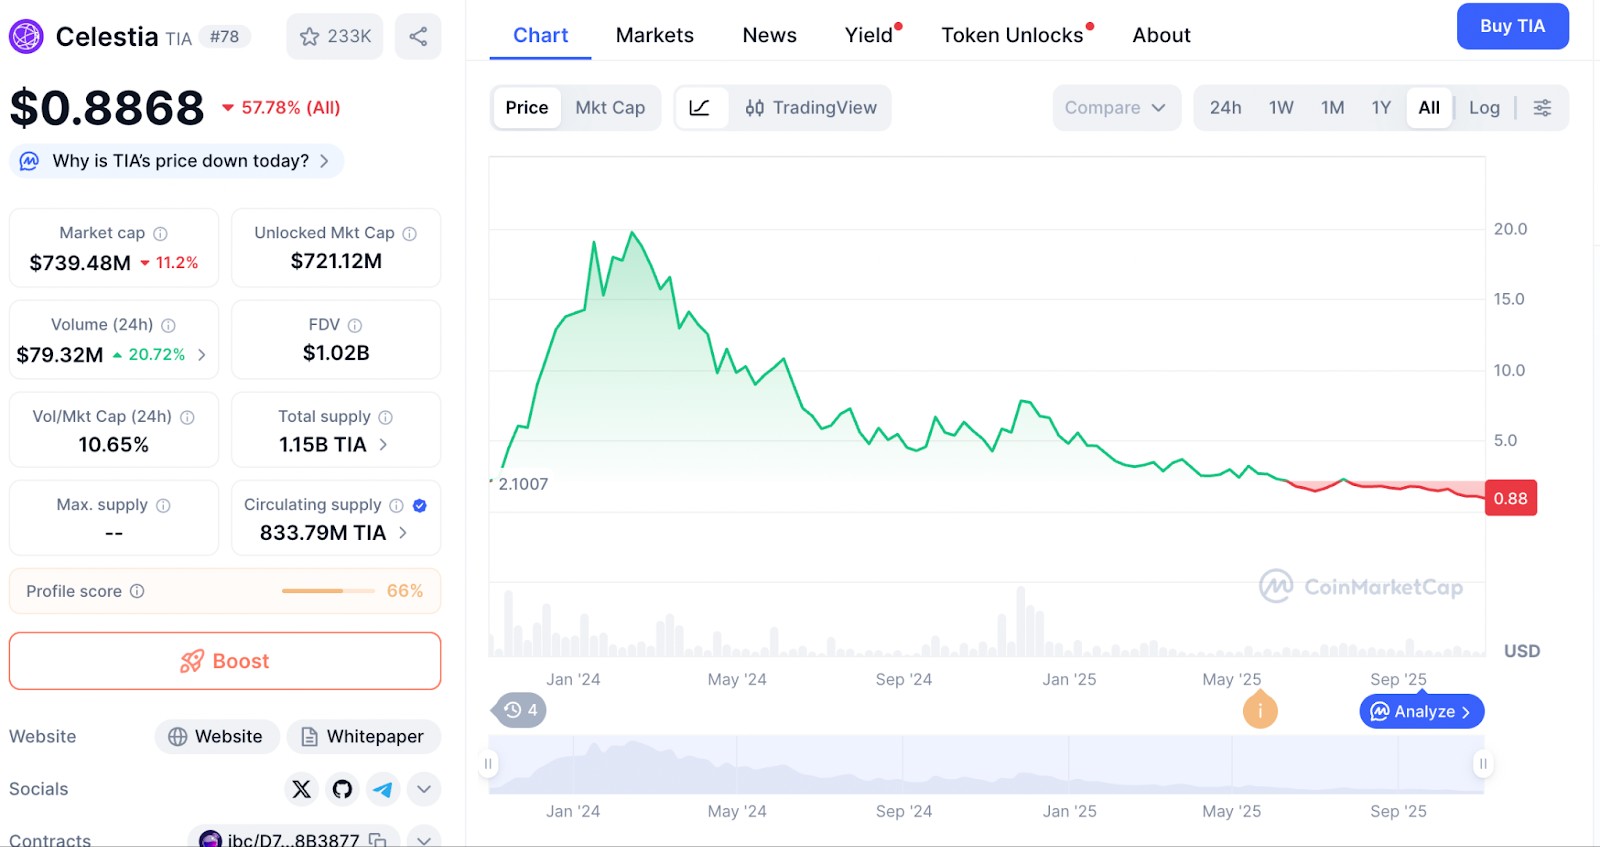Click the FDV info icon
This screenshot has height=847, width=1600.
pyautogui.click(x=354, y=325)
